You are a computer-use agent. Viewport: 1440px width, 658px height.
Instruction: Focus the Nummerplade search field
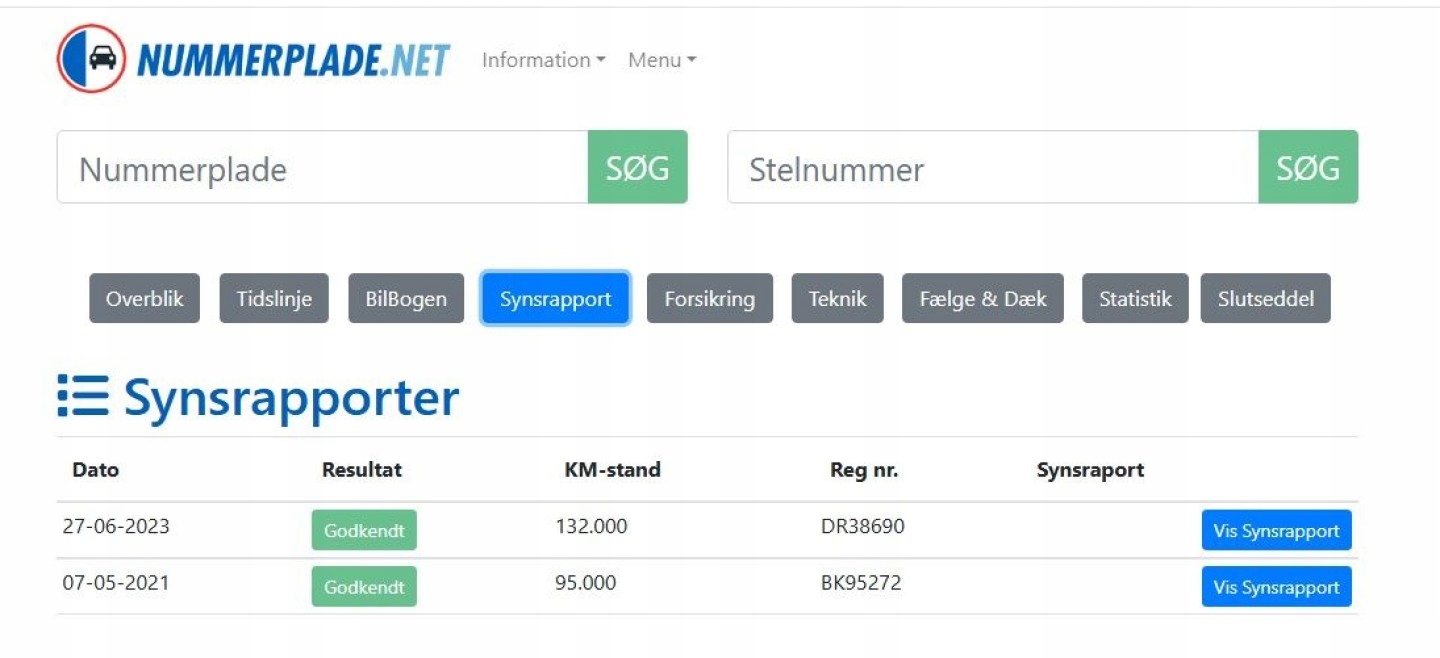click(322, 168)
